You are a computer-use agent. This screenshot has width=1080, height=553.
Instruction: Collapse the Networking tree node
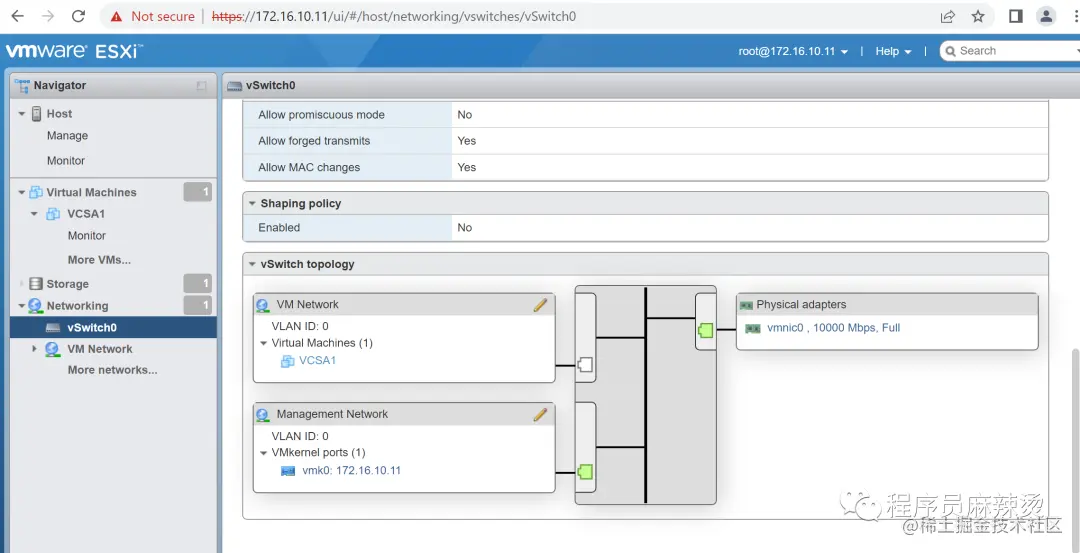tap(22, 306)
